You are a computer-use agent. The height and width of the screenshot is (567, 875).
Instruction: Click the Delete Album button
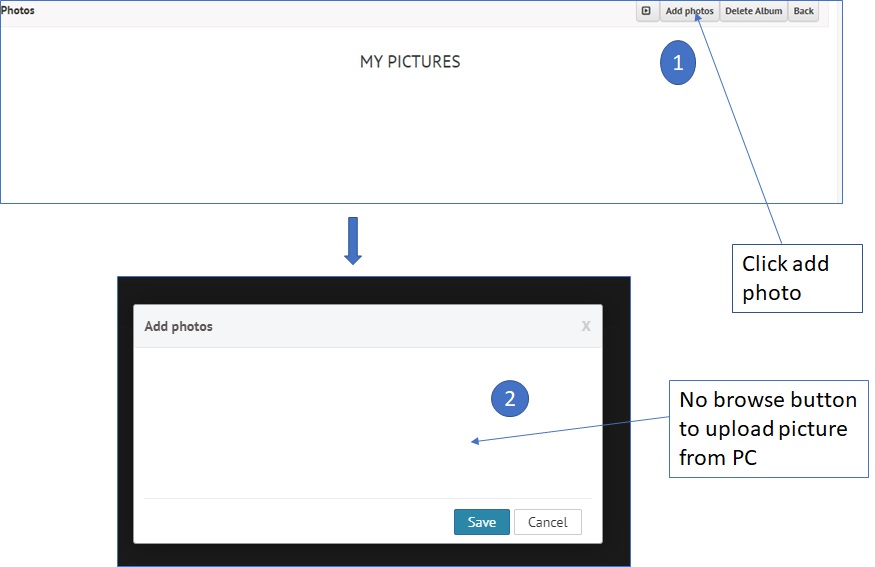tap(753, 11)
